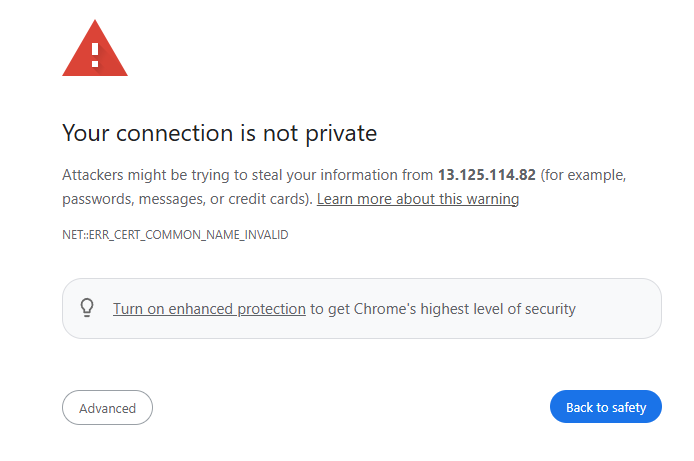Open the Advanced options
Image resolution: width=694 pixels, height=461 pixels.
(107, 408)
